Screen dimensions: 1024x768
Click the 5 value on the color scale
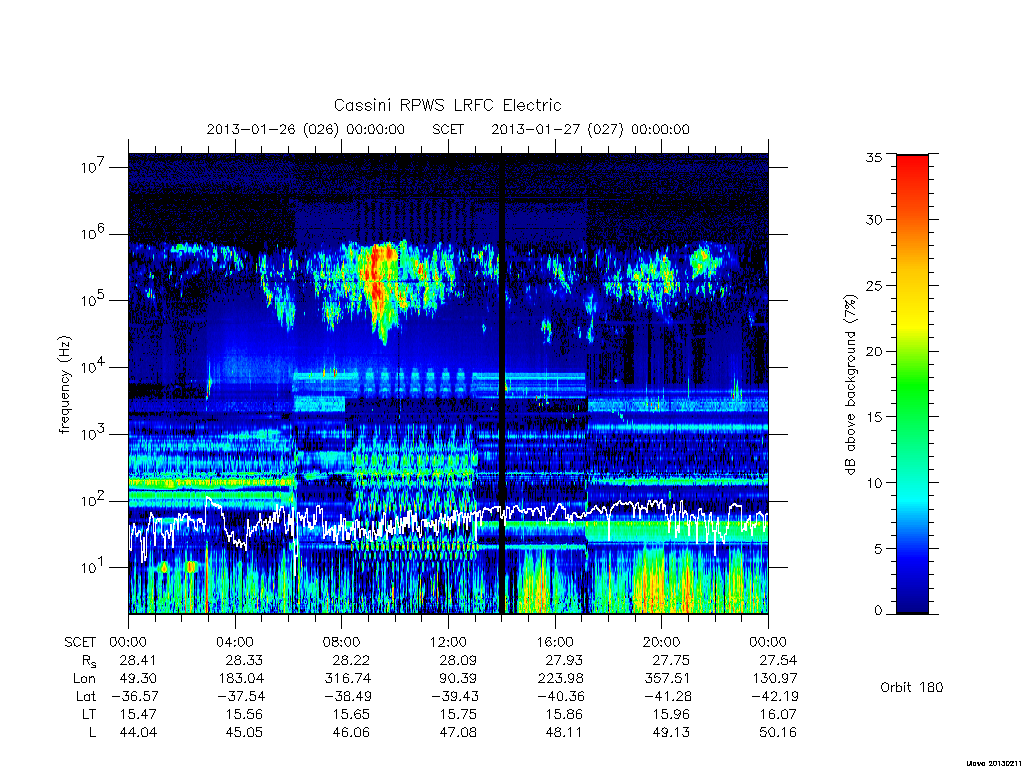tap(878, 549)
